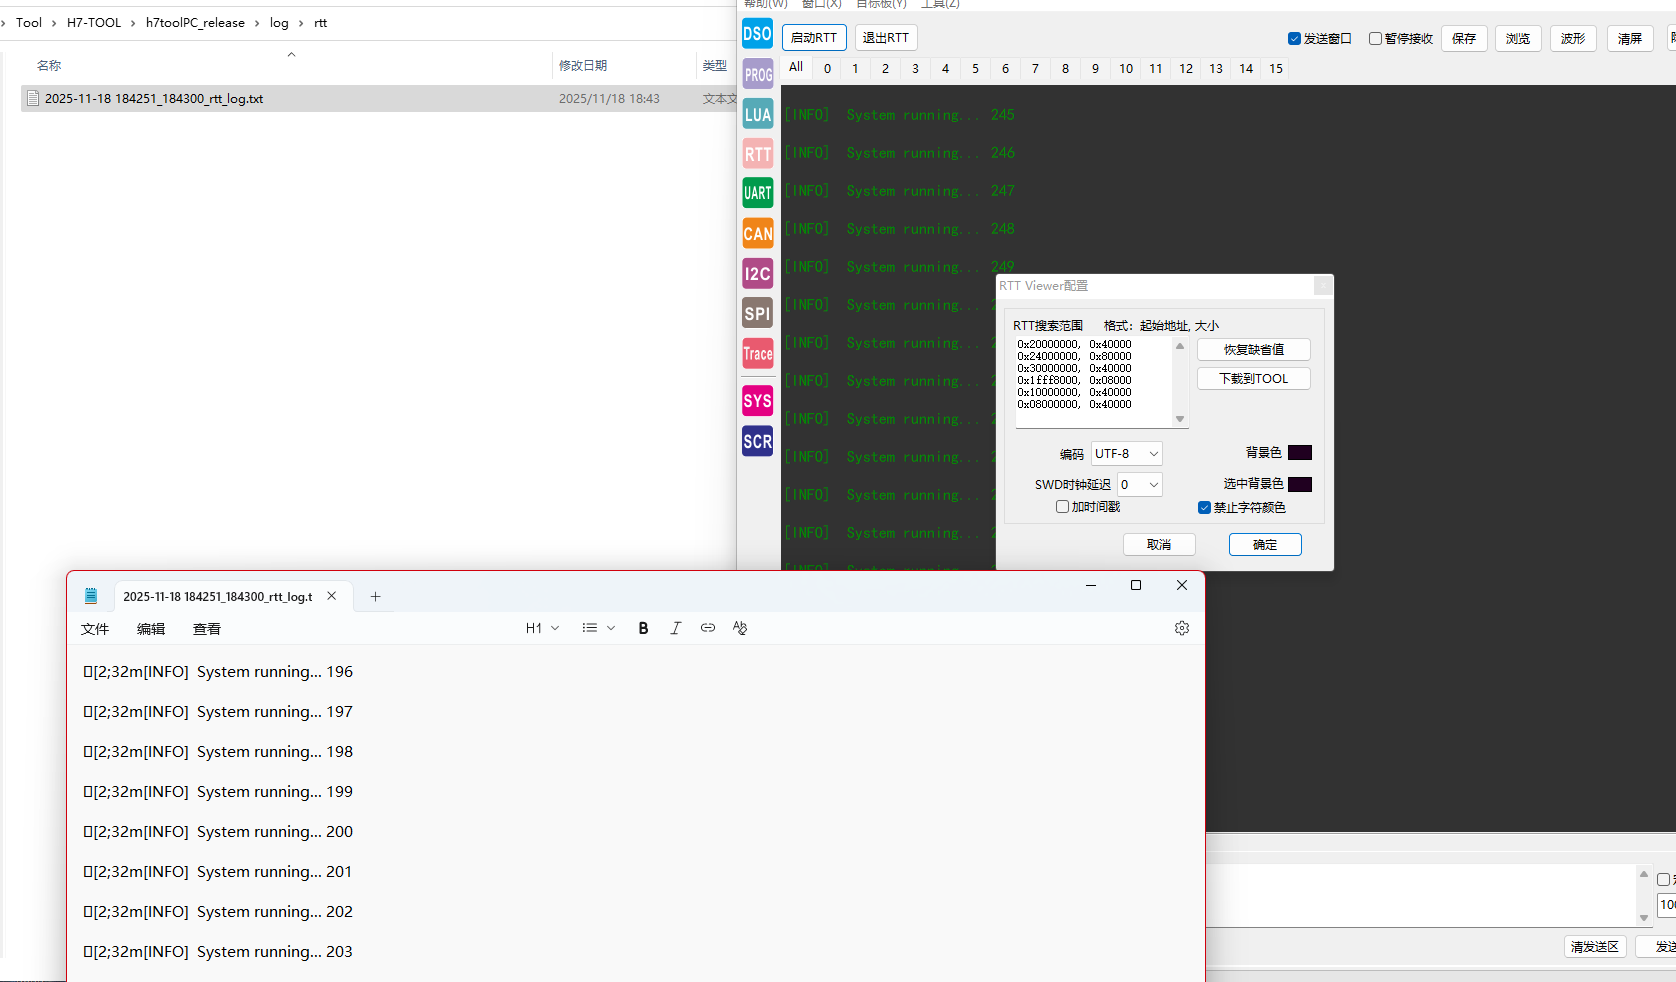Enable the 暂停接收 pause-receive checkbox
This screenshot has width=1676, height=982.
tap(1373, 38)
